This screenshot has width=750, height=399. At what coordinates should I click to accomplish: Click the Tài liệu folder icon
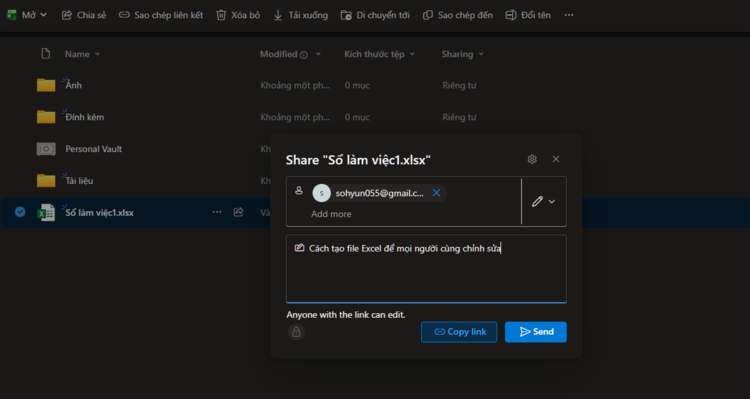[x=46, y=181]
